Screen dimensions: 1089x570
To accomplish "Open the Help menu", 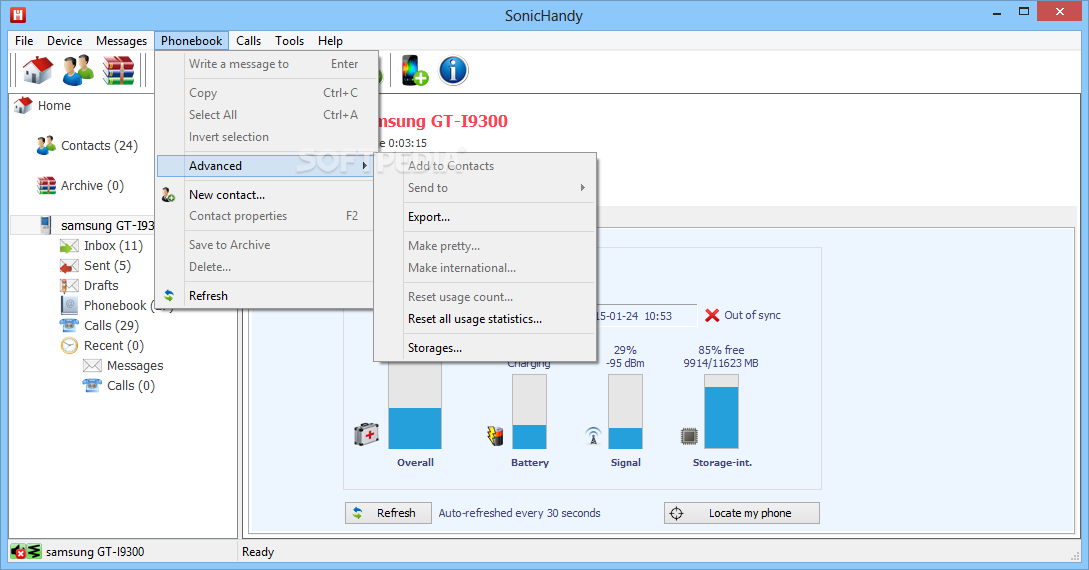I will (x=331, y=41).
